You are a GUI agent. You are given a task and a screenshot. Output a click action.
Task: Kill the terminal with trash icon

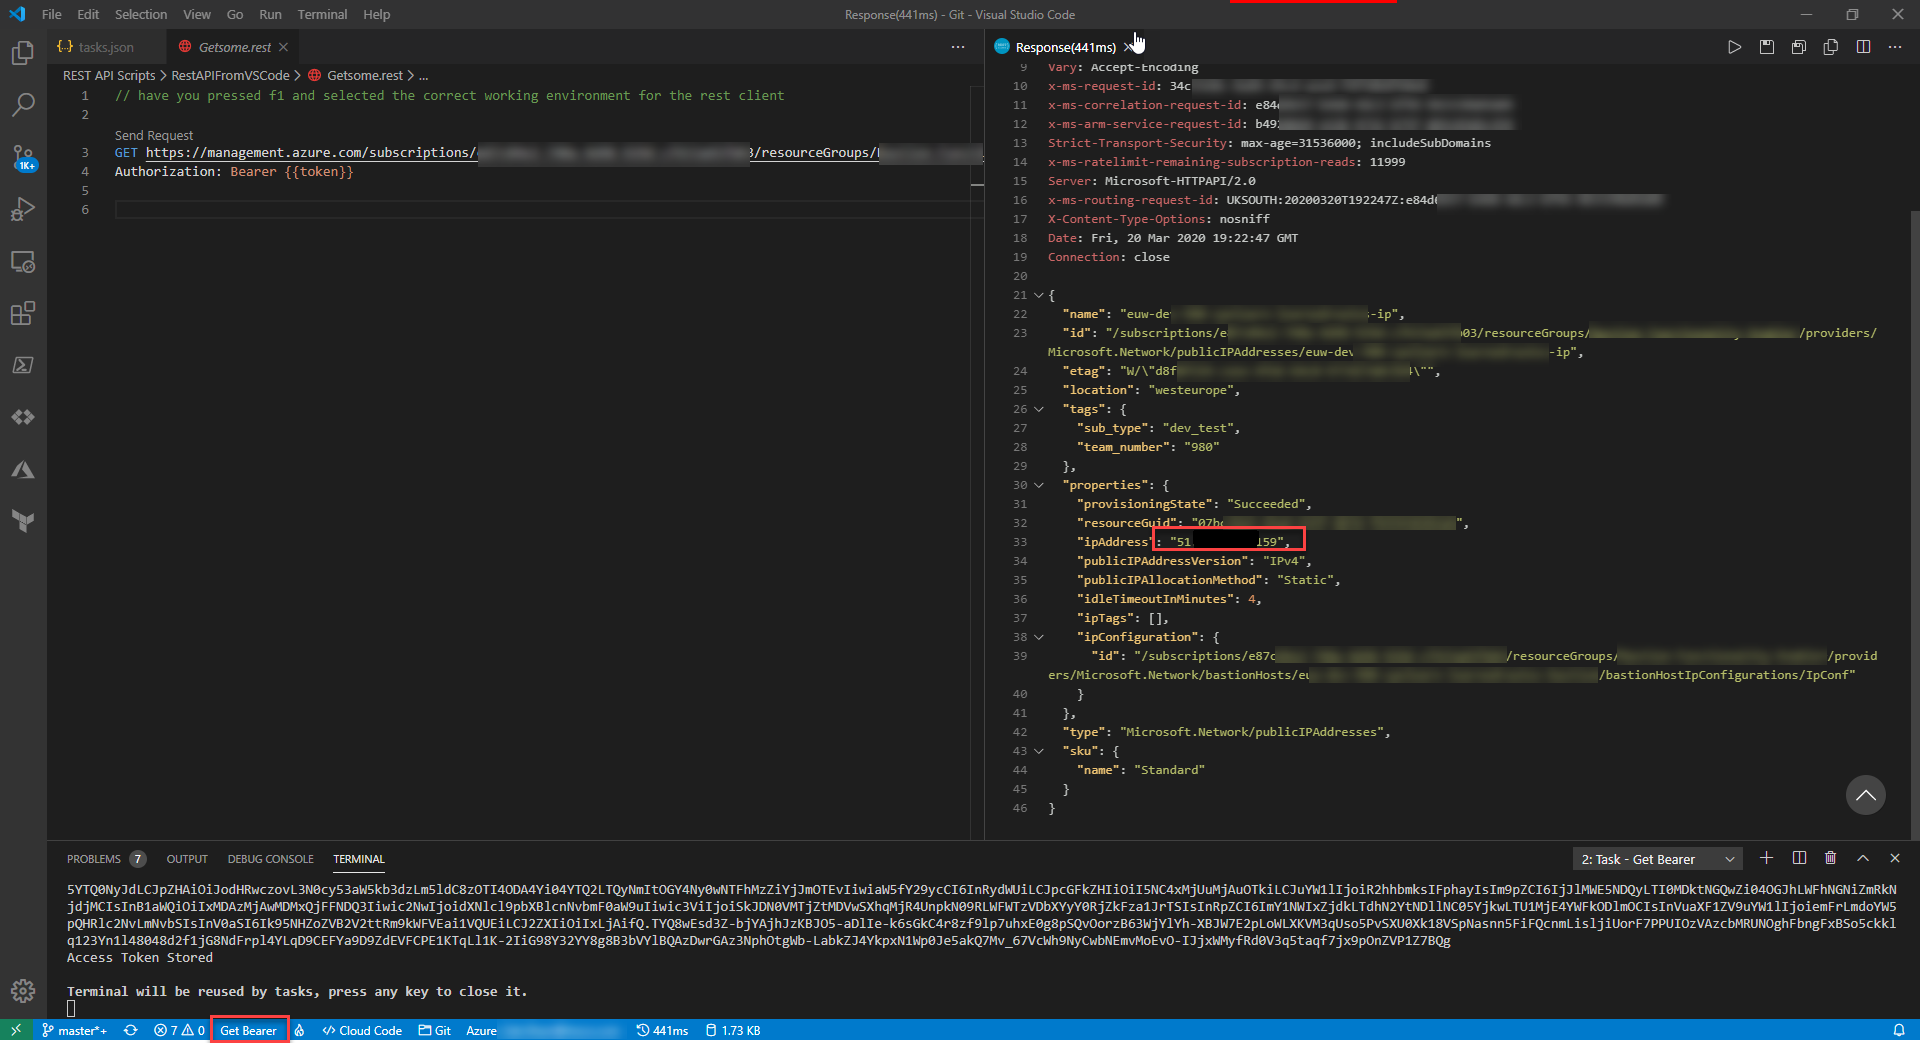pos(1831,858)
